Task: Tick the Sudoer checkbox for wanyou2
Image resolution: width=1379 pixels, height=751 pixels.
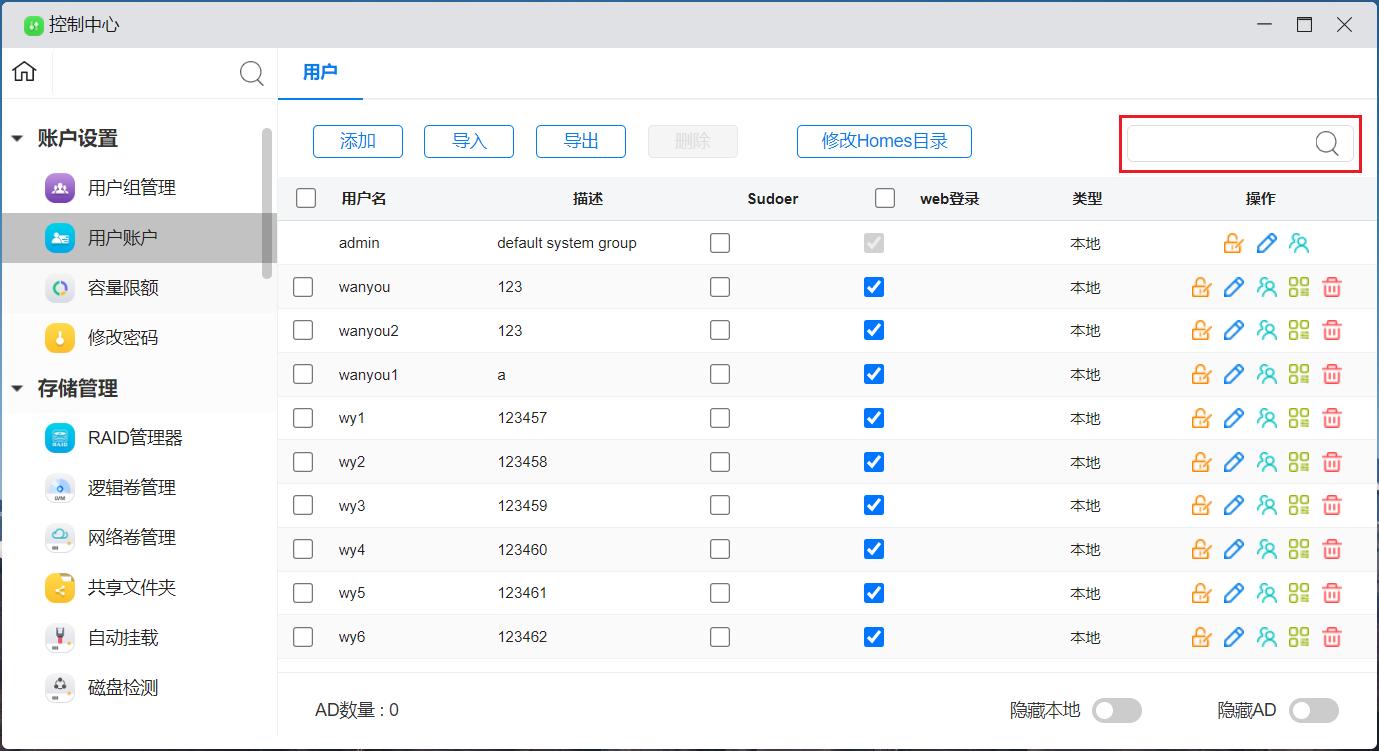Action: 720,330
